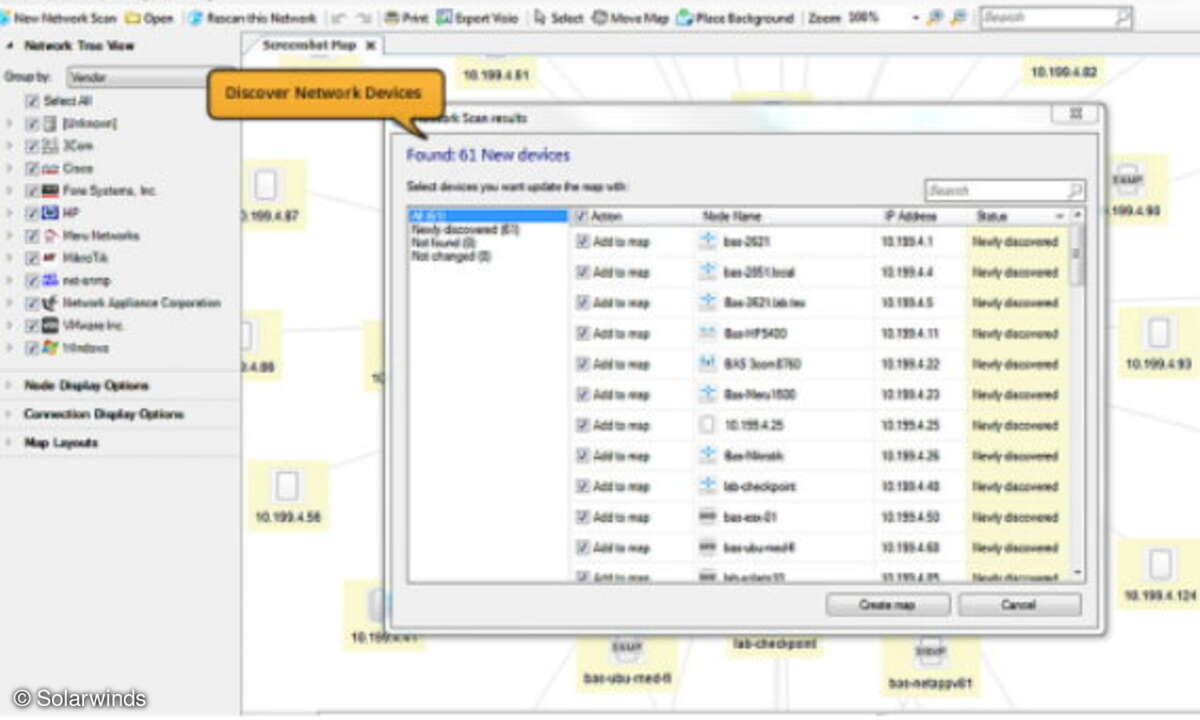The width and height of the screenshot is (1200, 720).
Task: Select the All (61) filter
Action: point(488,216)
